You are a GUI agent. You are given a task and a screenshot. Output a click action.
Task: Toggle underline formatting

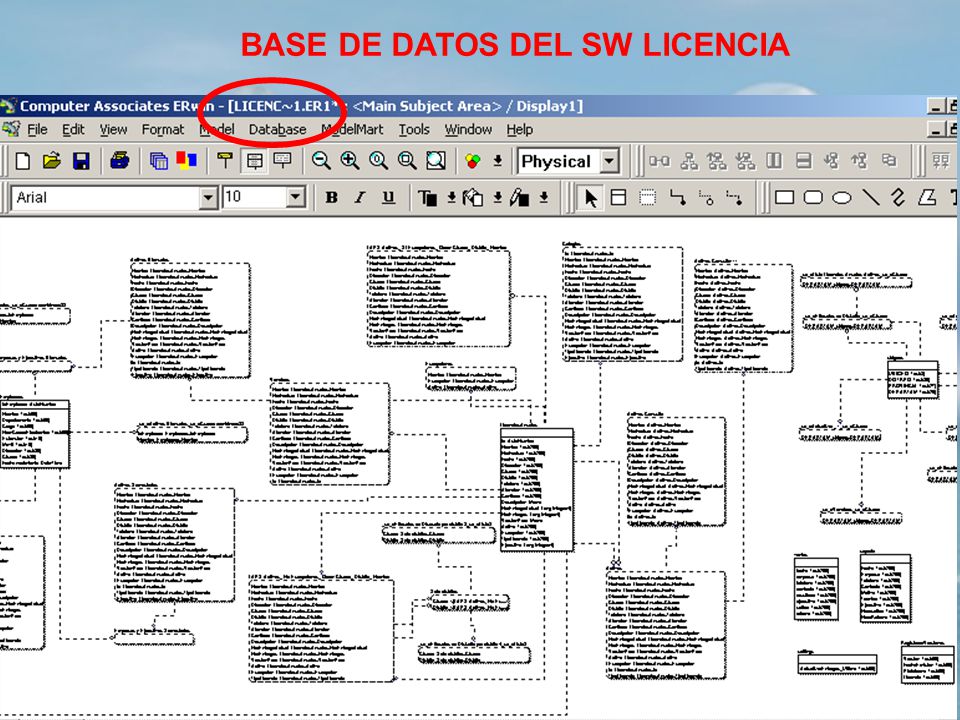pyautogui.click(x=388, y=197)
